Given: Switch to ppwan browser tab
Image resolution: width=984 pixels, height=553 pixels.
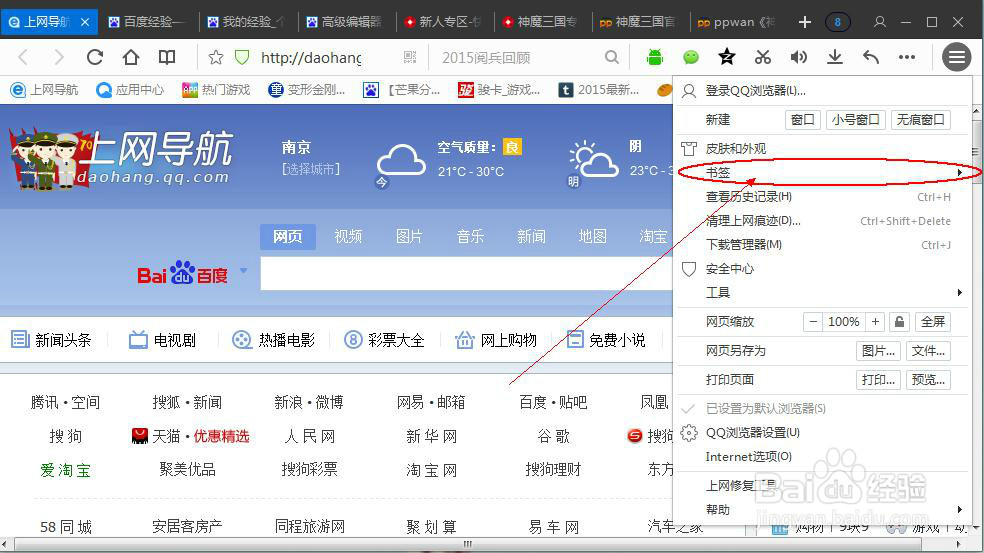Looking at the screenshot, I should [737, 22].
